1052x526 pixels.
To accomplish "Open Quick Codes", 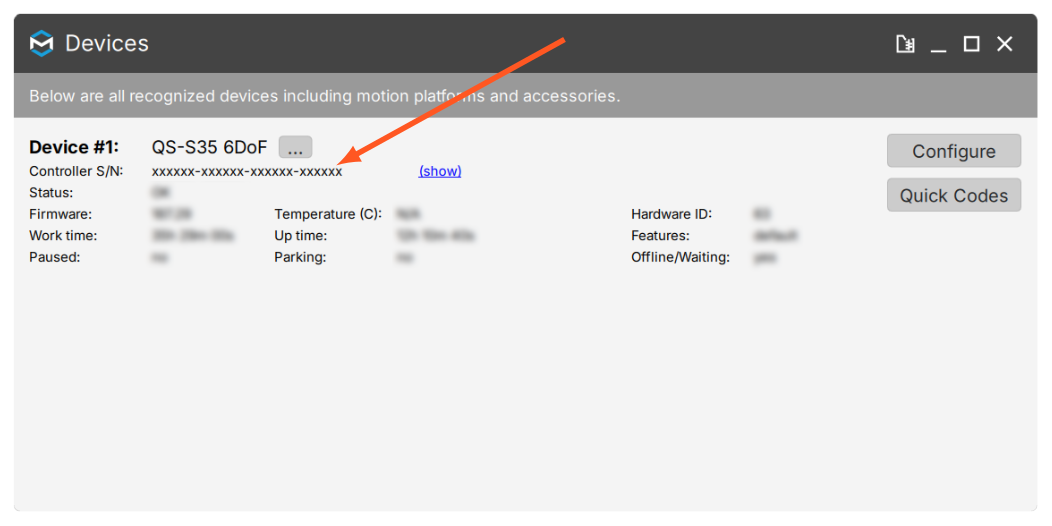I will coord(953,195).
